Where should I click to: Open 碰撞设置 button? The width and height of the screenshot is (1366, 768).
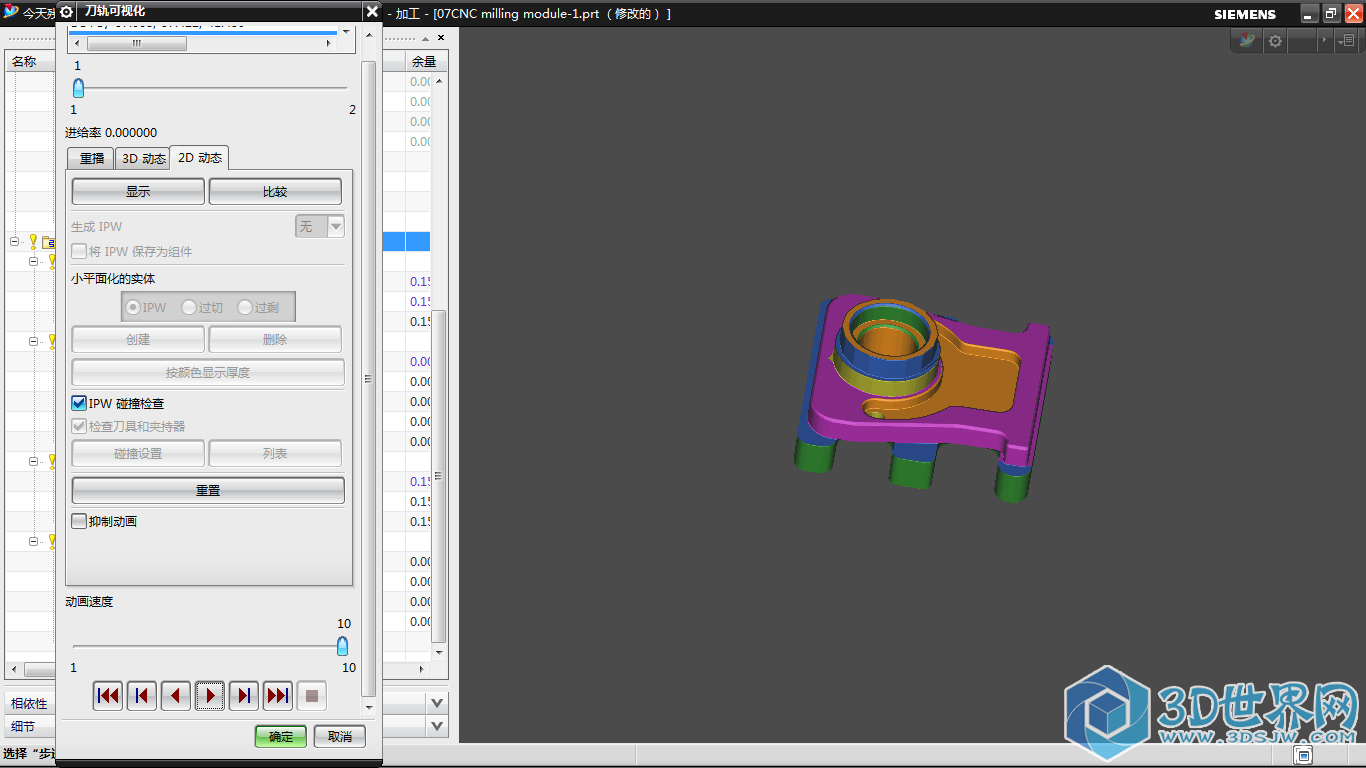click(138, 453)
